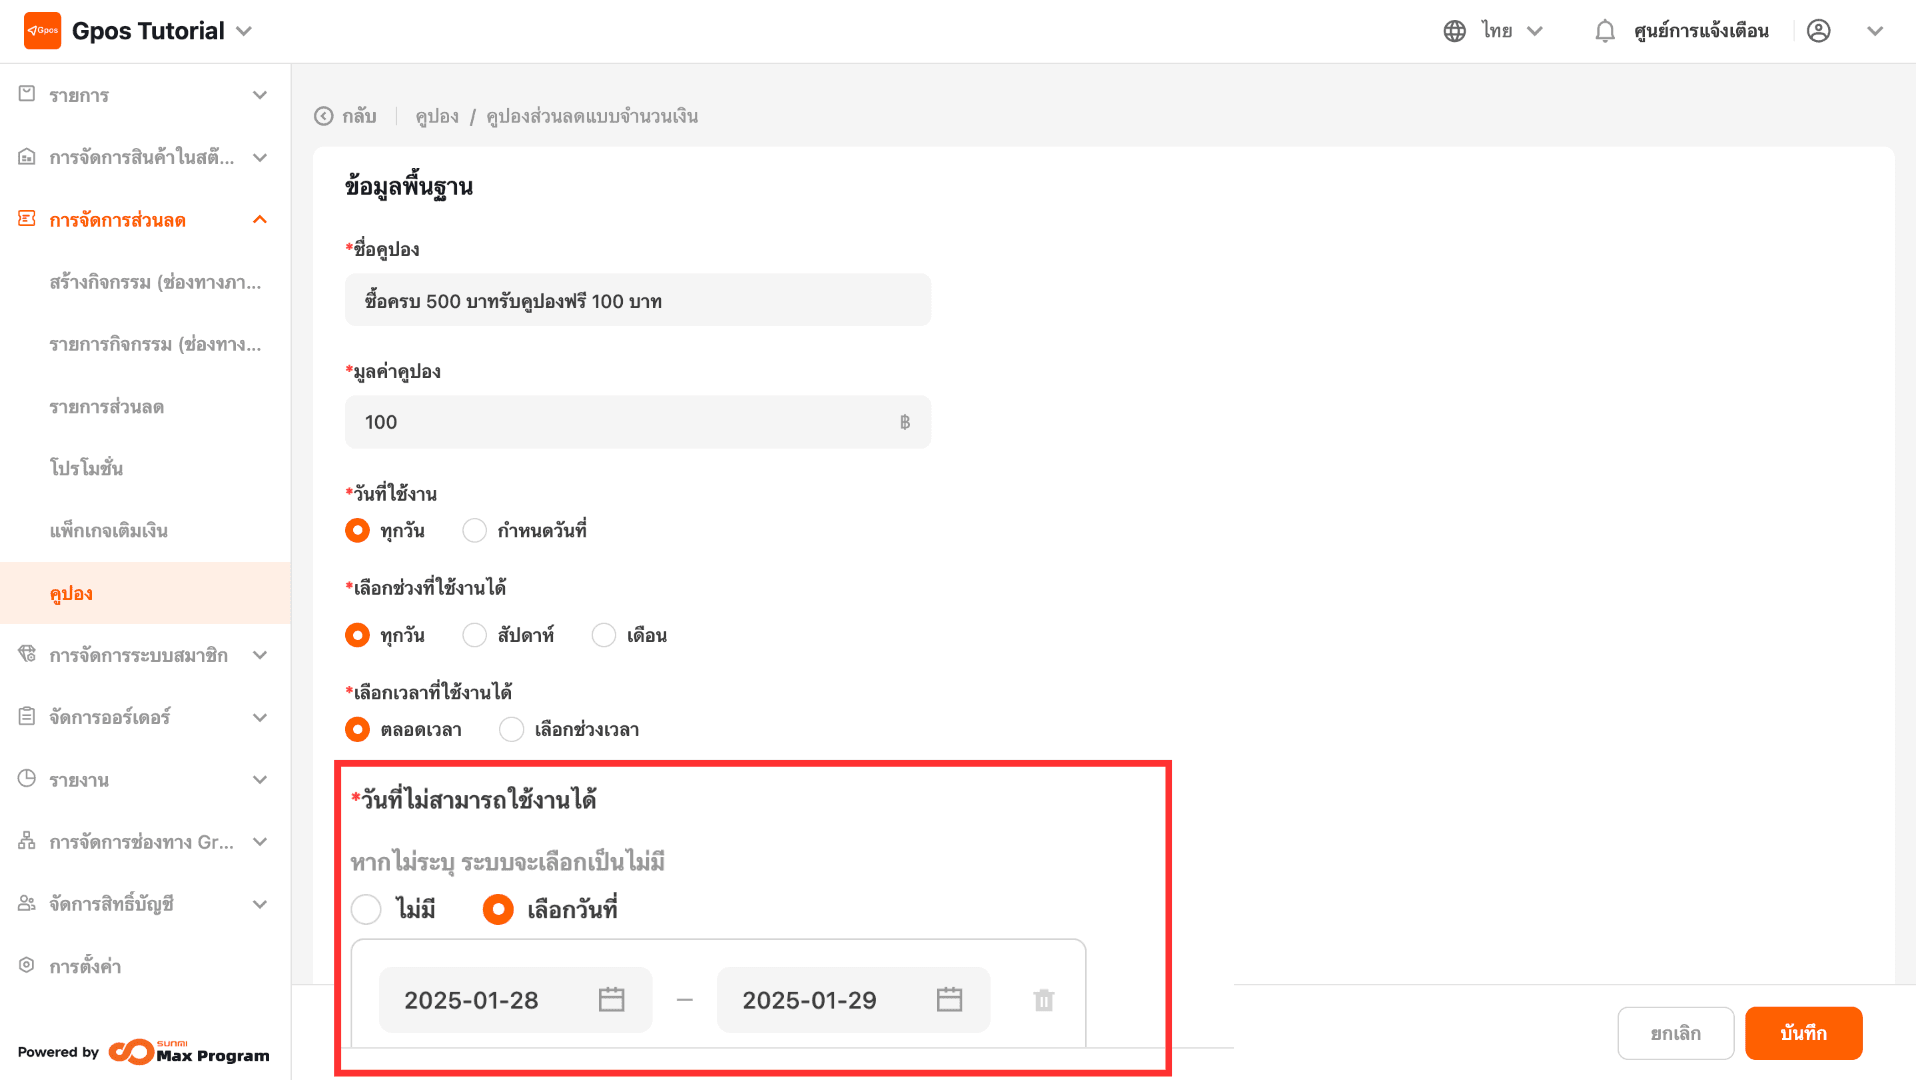The image size is (1920, 1080).
Task: Click the notification bell icon
Action: point(1604,31)
